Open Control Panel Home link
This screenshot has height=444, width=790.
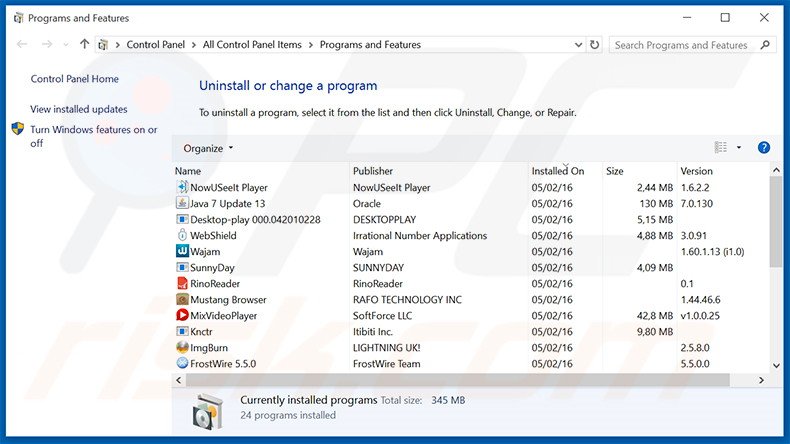coord(75,79)
